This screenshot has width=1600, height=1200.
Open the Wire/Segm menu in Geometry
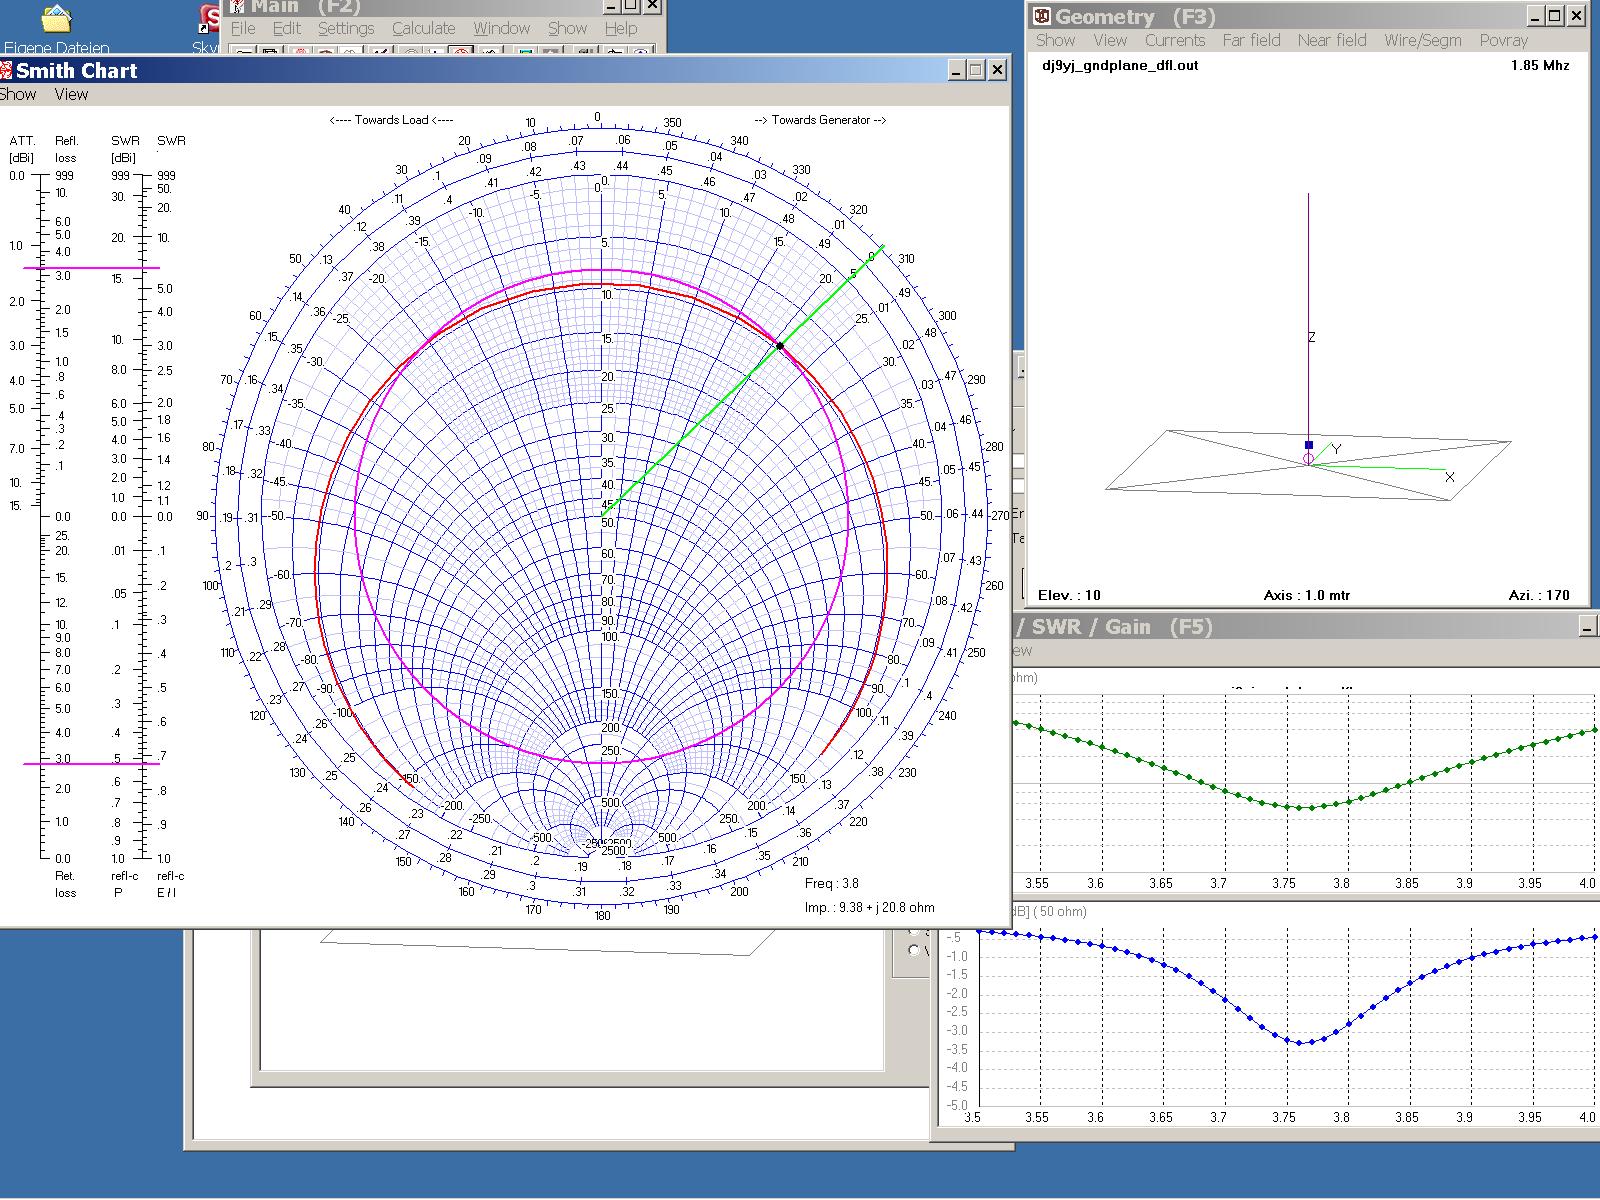pyautogui.click(x=1423, y=41)
